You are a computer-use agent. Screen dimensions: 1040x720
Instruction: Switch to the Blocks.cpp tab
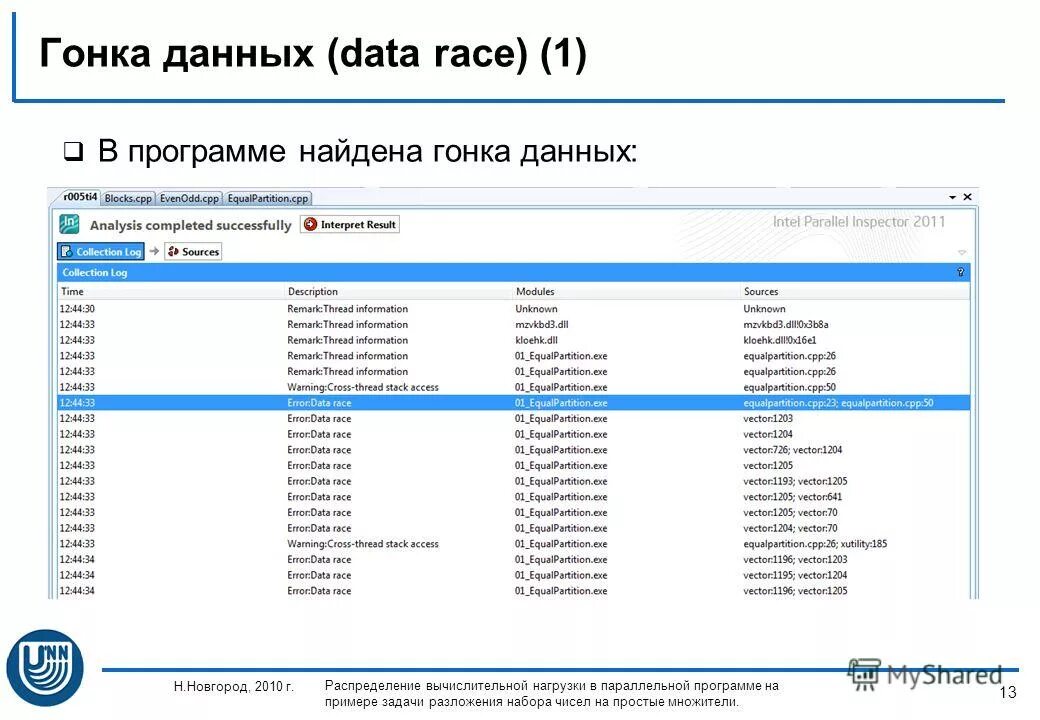click(128, 198)
